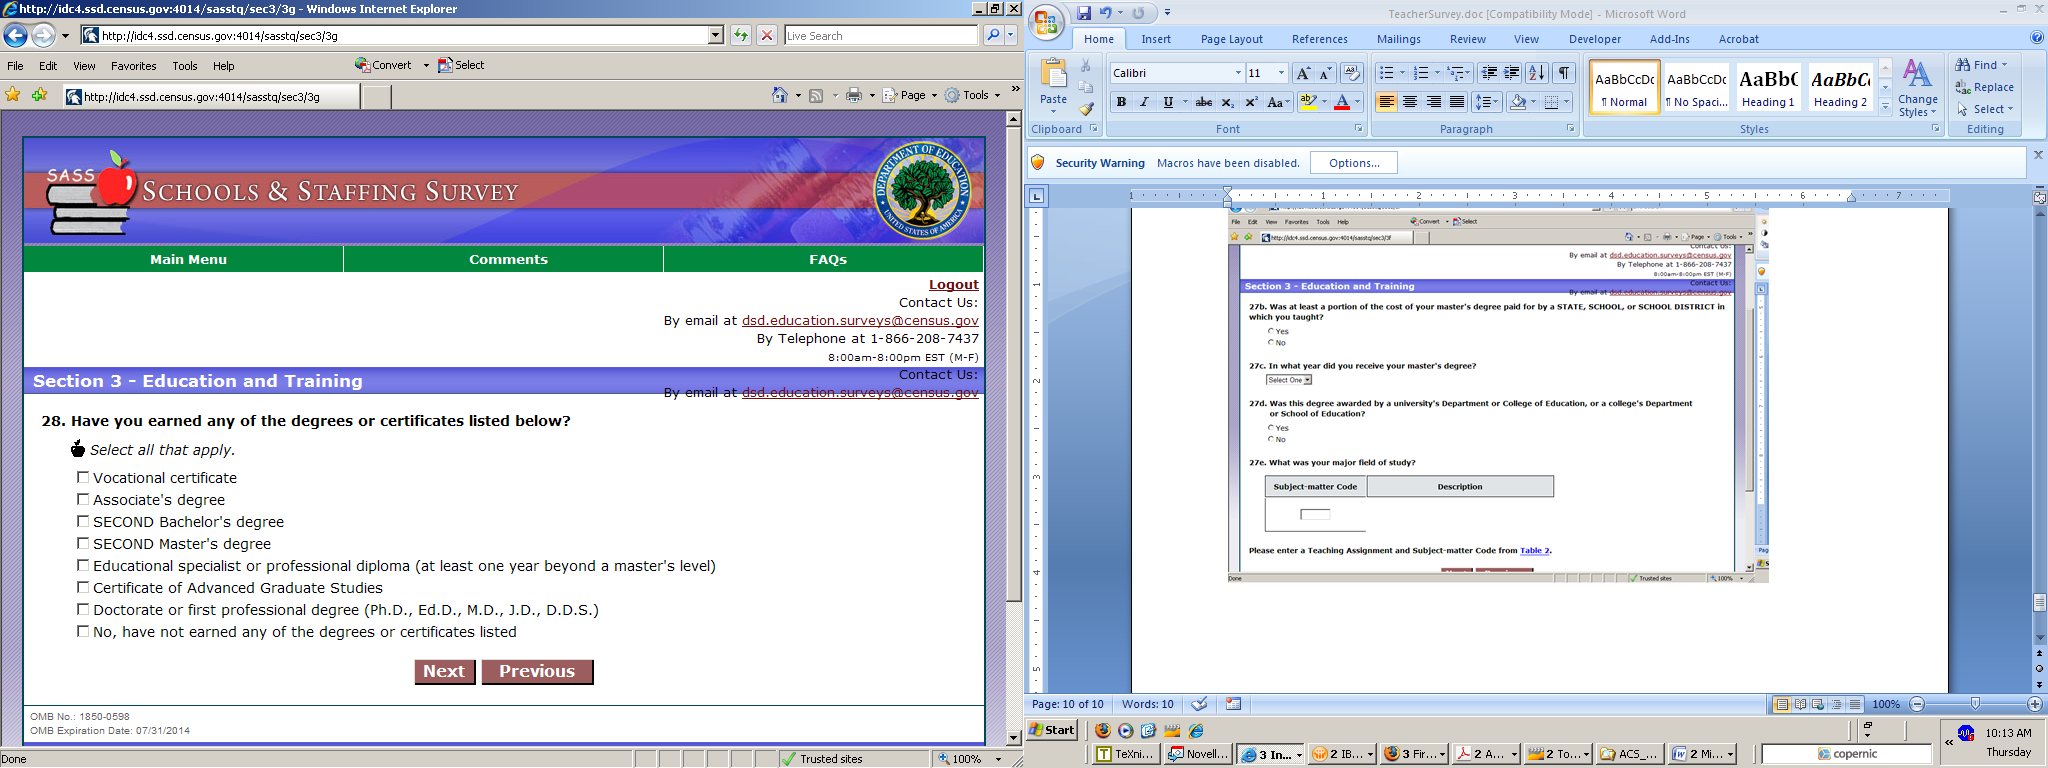Switch to the Page Layout ribbon tab
Image resolution: width=2048 pixels, height=768 pixels.
(x=1231, y=39)
